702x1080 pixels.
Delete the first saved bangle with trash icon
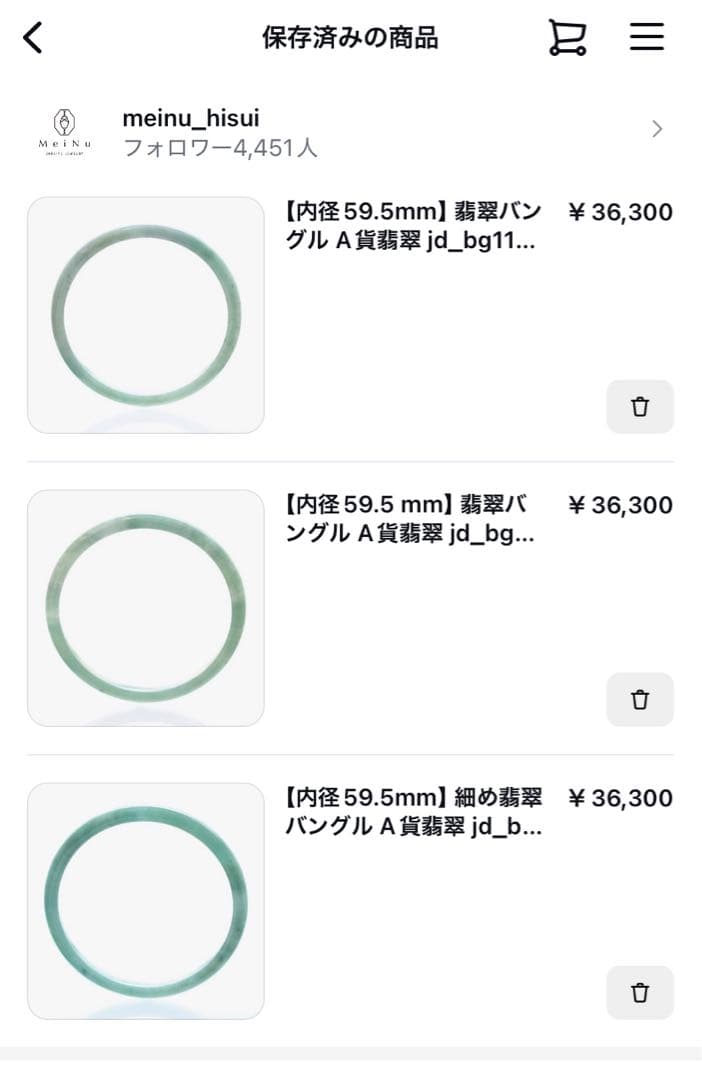(640, 407)
